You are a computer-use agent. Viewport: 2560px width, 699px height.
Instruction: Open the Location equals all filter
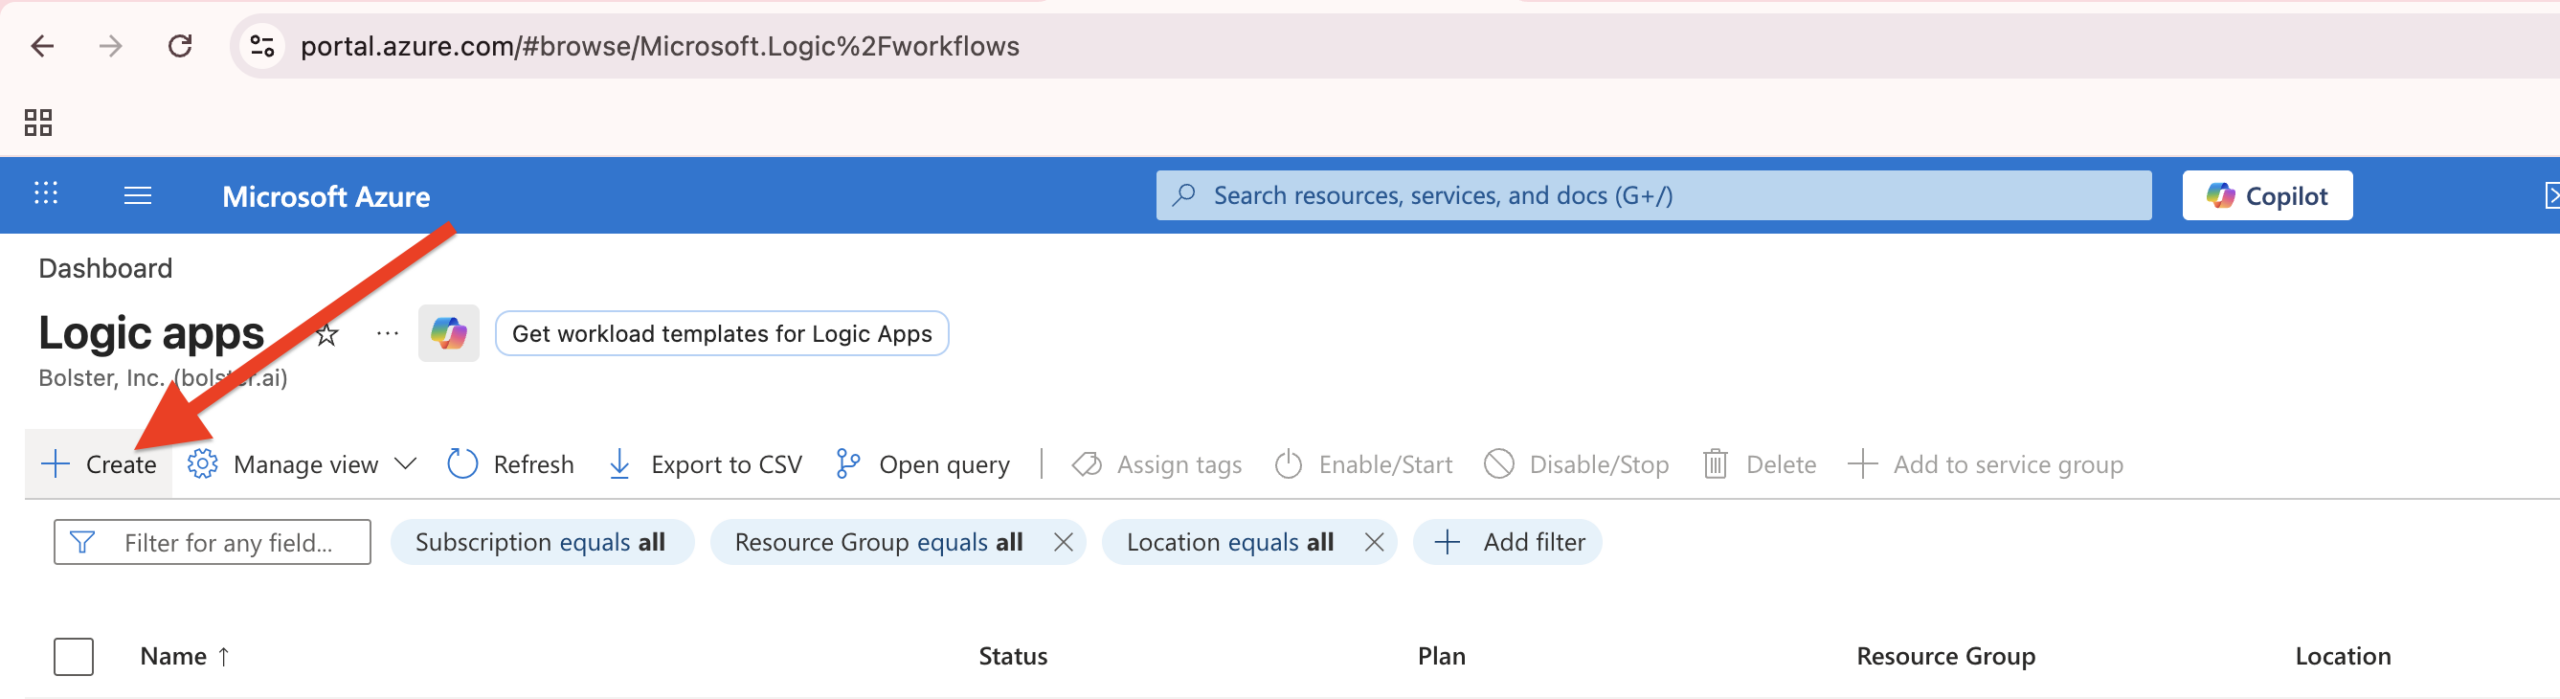click(x=1229, y=543)
